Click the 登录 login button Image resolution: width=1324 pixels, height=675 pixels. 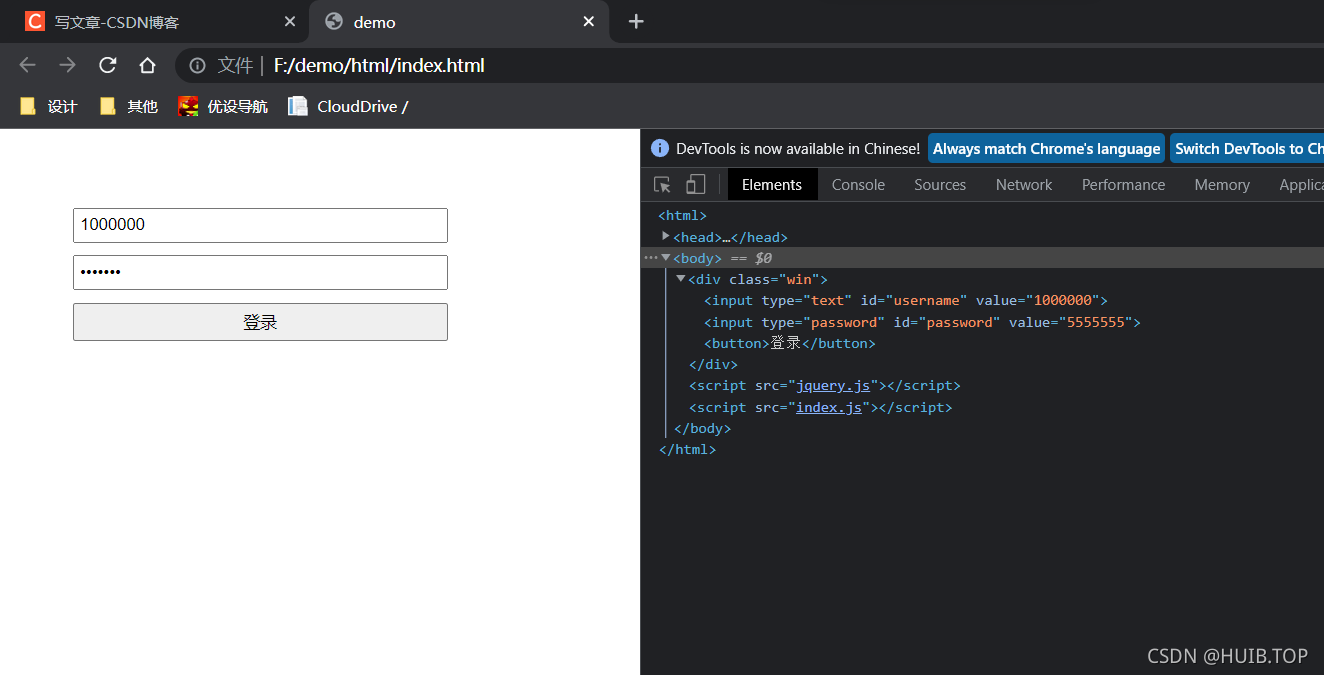click(x=260, y=322)
